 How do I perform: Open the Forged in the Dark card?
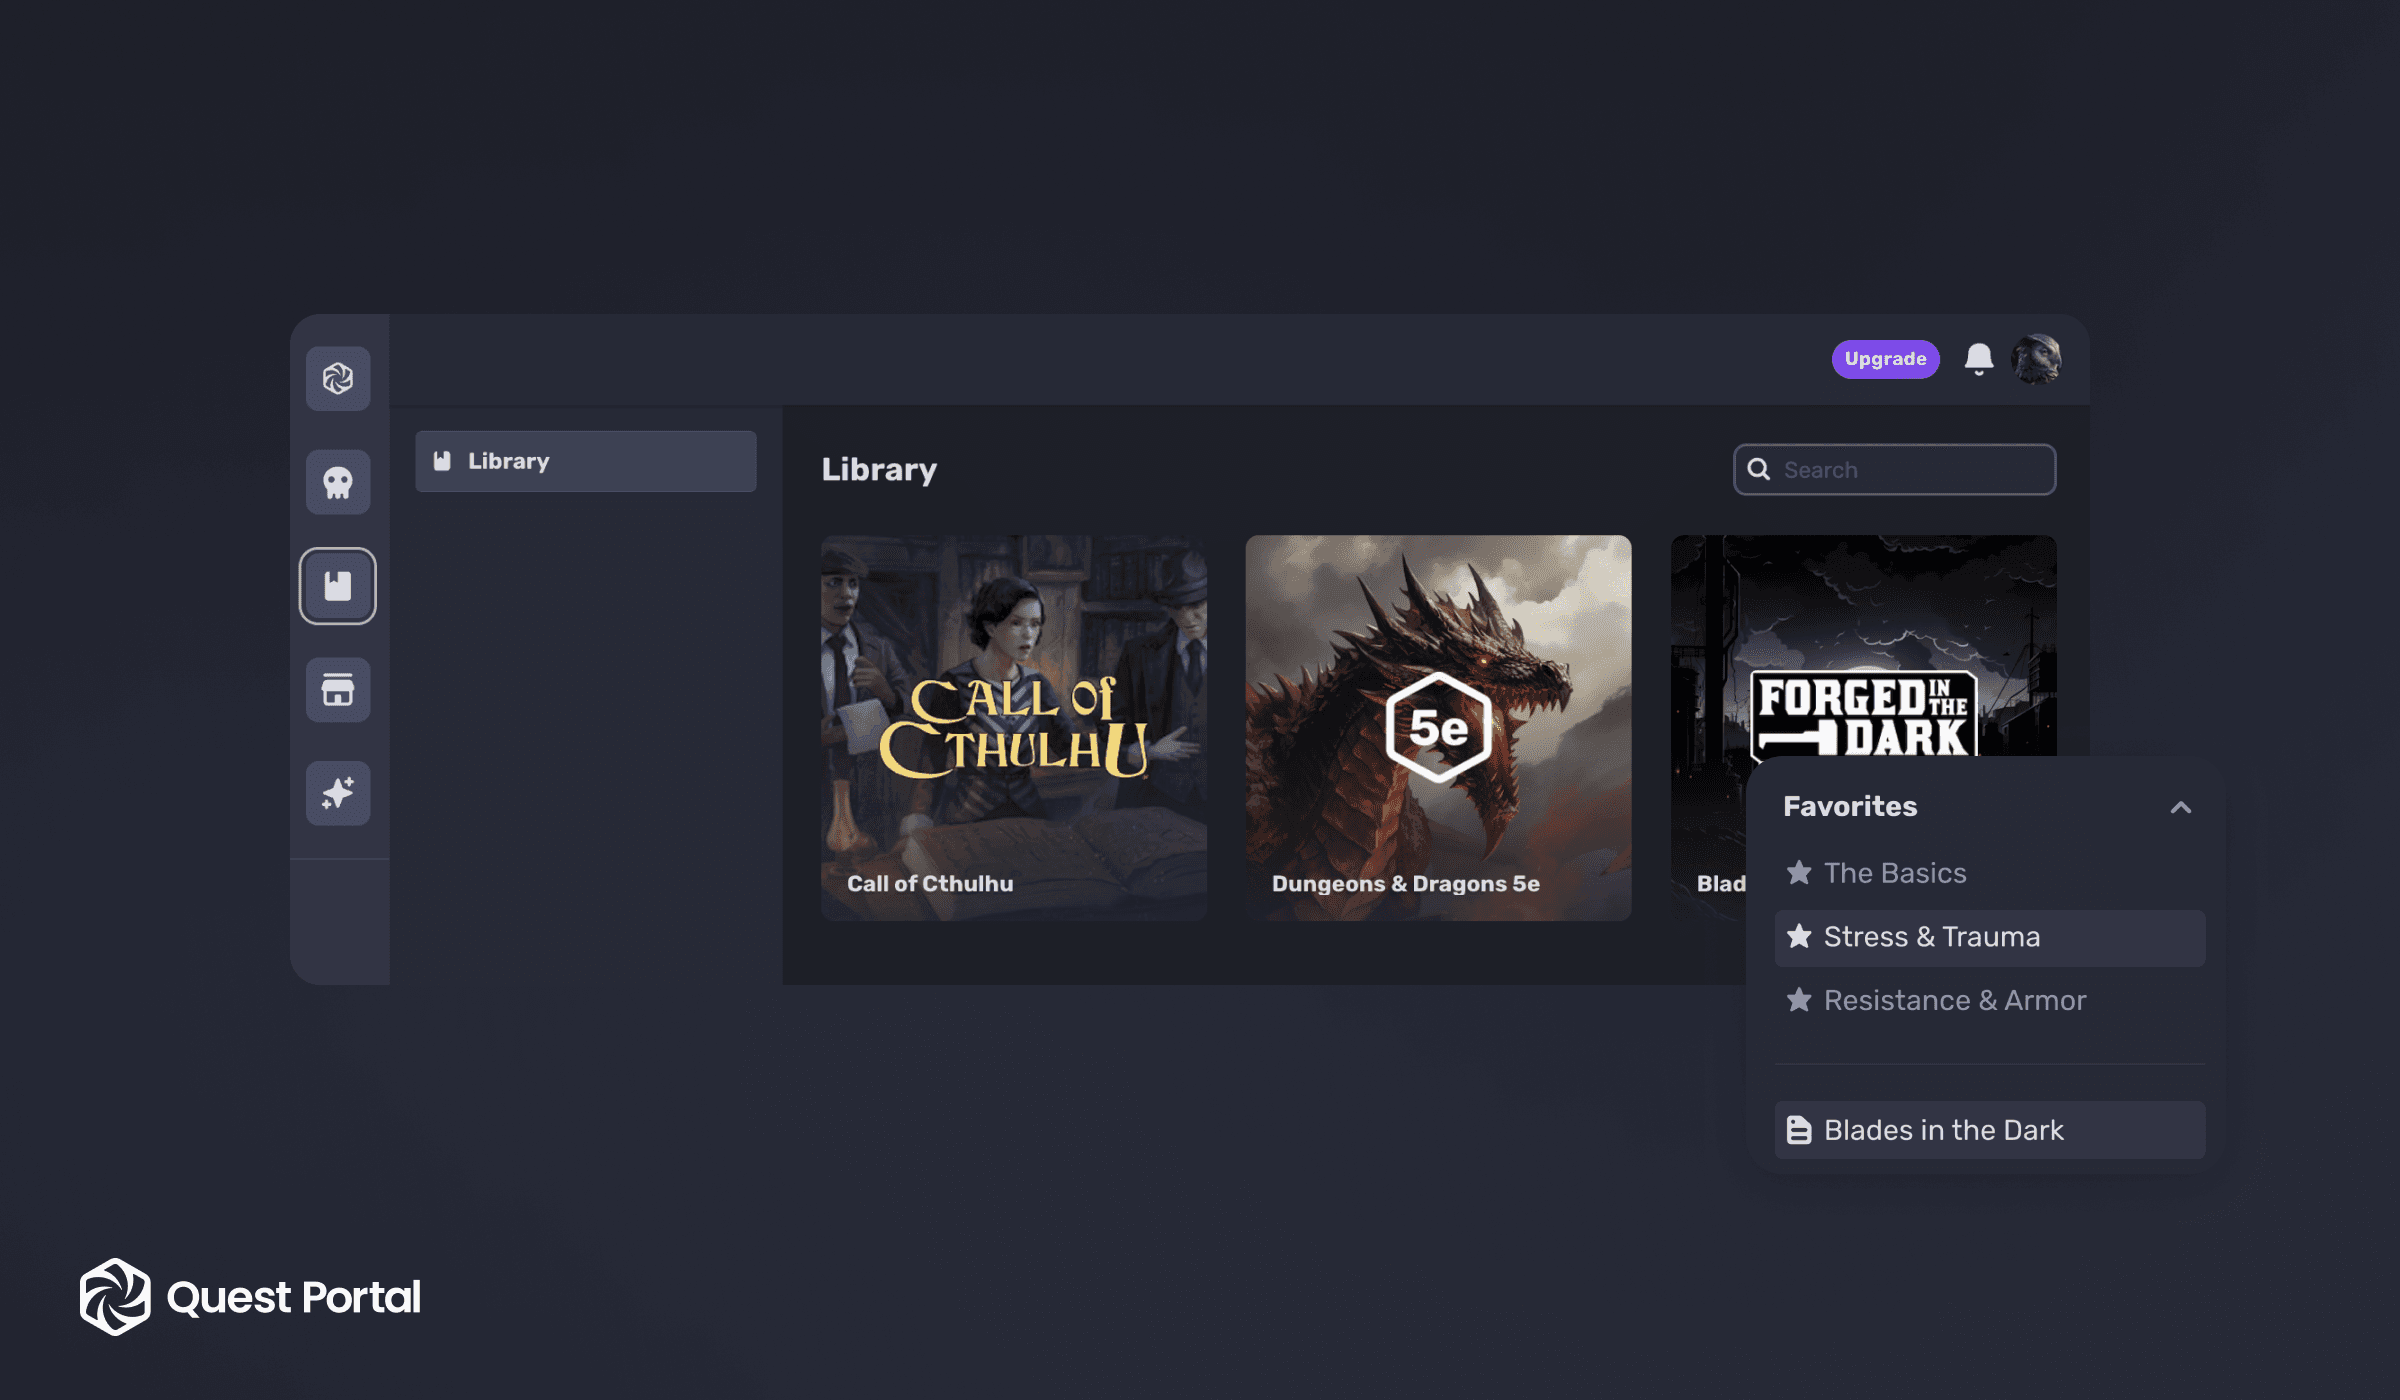coord(1864,645)
